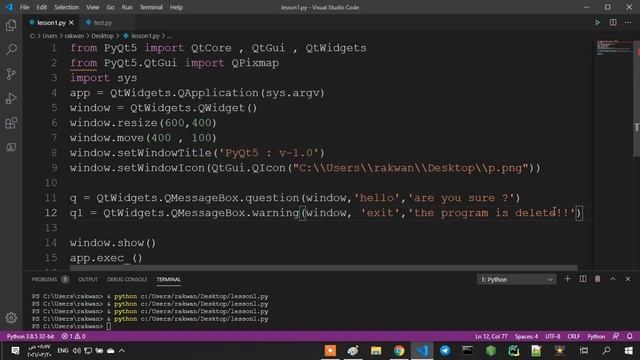Split the terminal panel
This screenshot has height=360, width=640.
click(583, 279)
